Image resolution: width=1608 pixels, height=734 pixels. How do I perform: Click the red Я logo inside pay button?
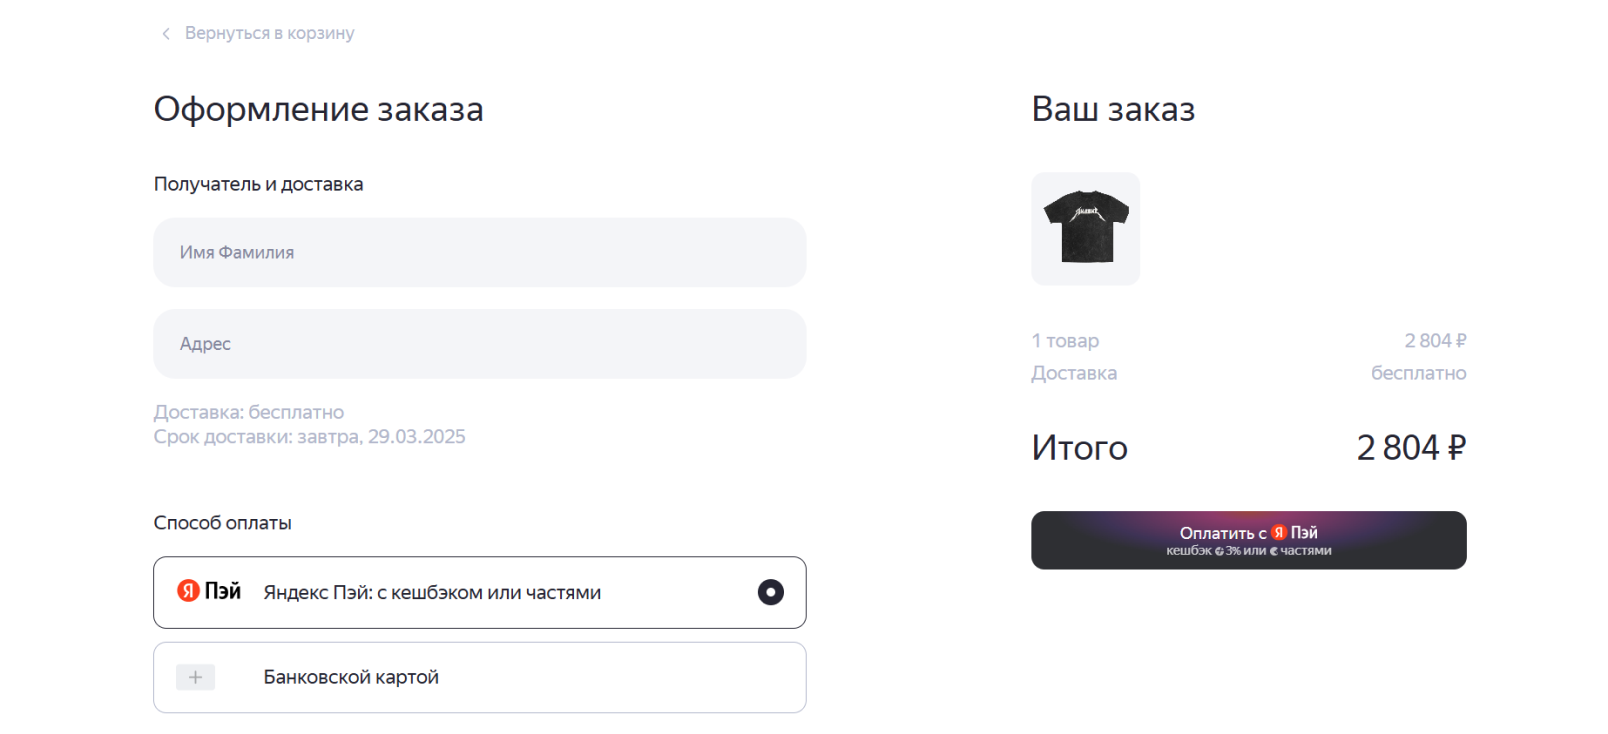[1278, 533]
